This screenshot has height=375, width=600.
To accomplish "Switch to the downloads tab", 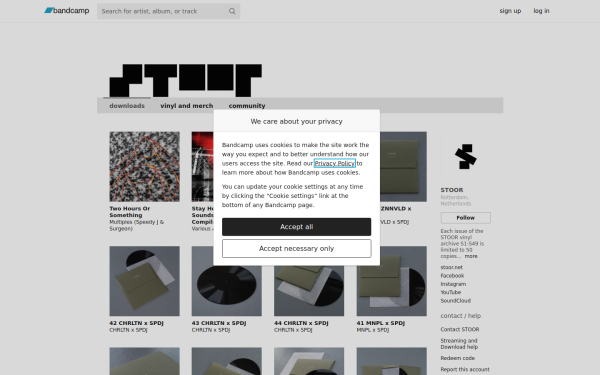I will pyautogui.click(x=127, y=106).
